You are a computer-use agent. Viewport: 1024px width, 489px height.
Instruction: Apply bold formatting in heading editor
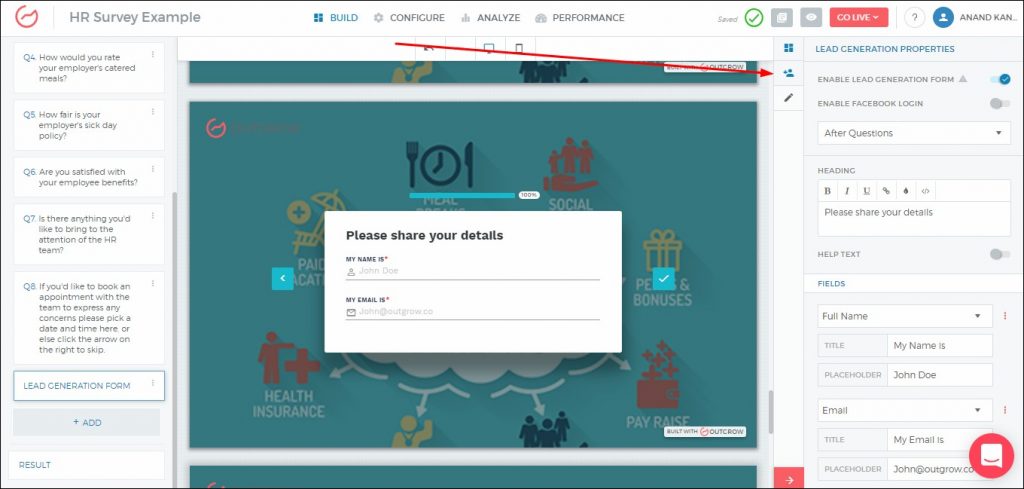point(827,190)
